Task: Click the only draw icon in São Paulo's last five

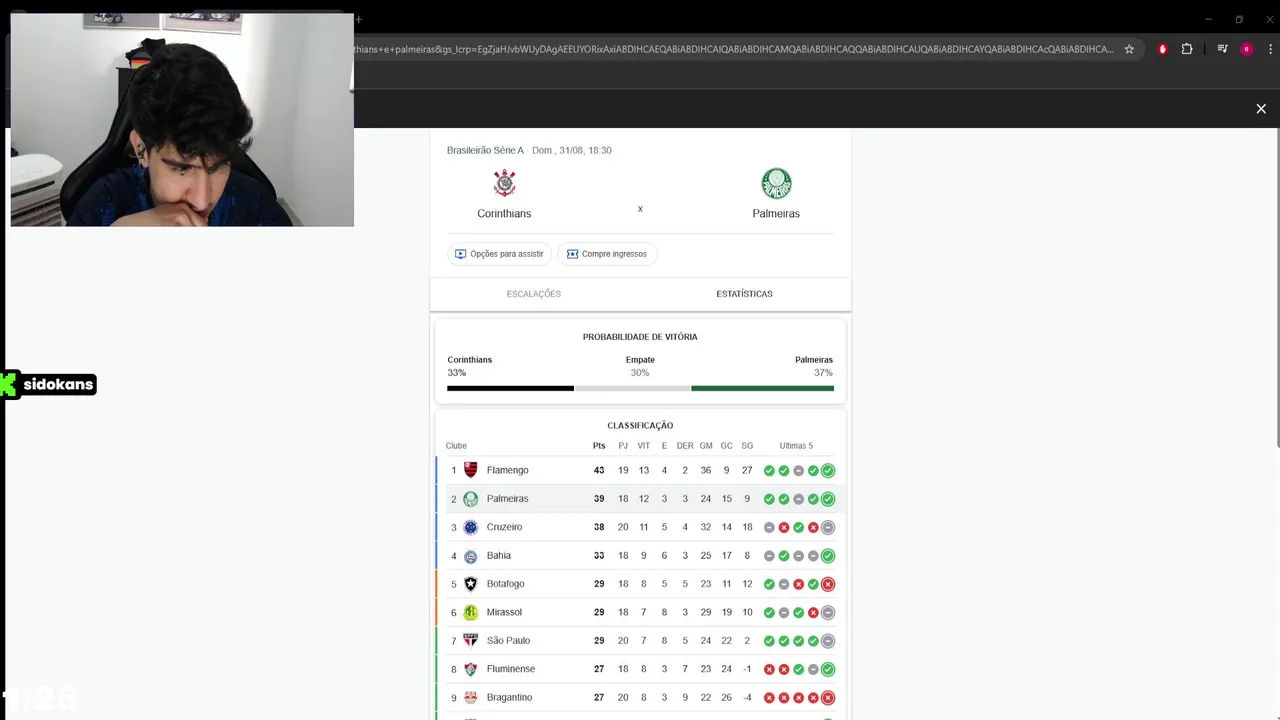Action: (828, 641)
